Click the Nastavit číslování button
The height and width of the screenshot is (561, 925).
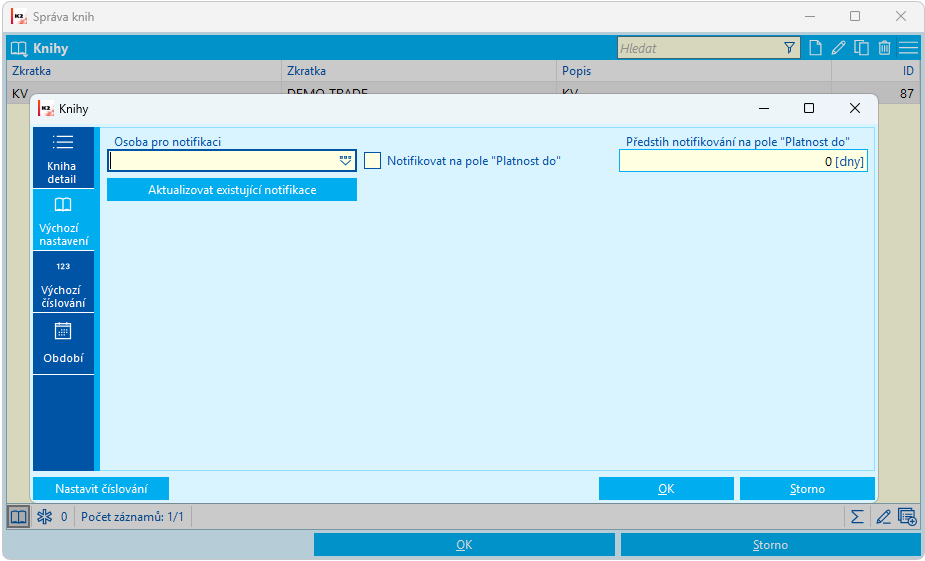coord(101,488)
